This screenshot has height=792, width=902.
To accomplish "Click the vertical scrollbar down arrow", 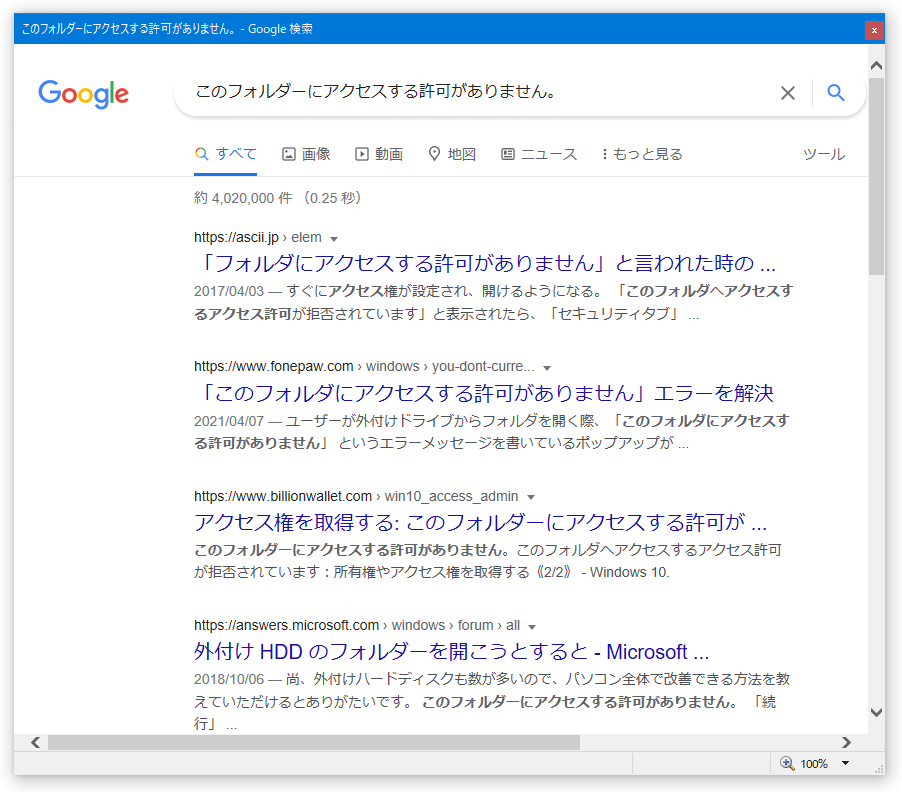I will (x=876, y=712).
